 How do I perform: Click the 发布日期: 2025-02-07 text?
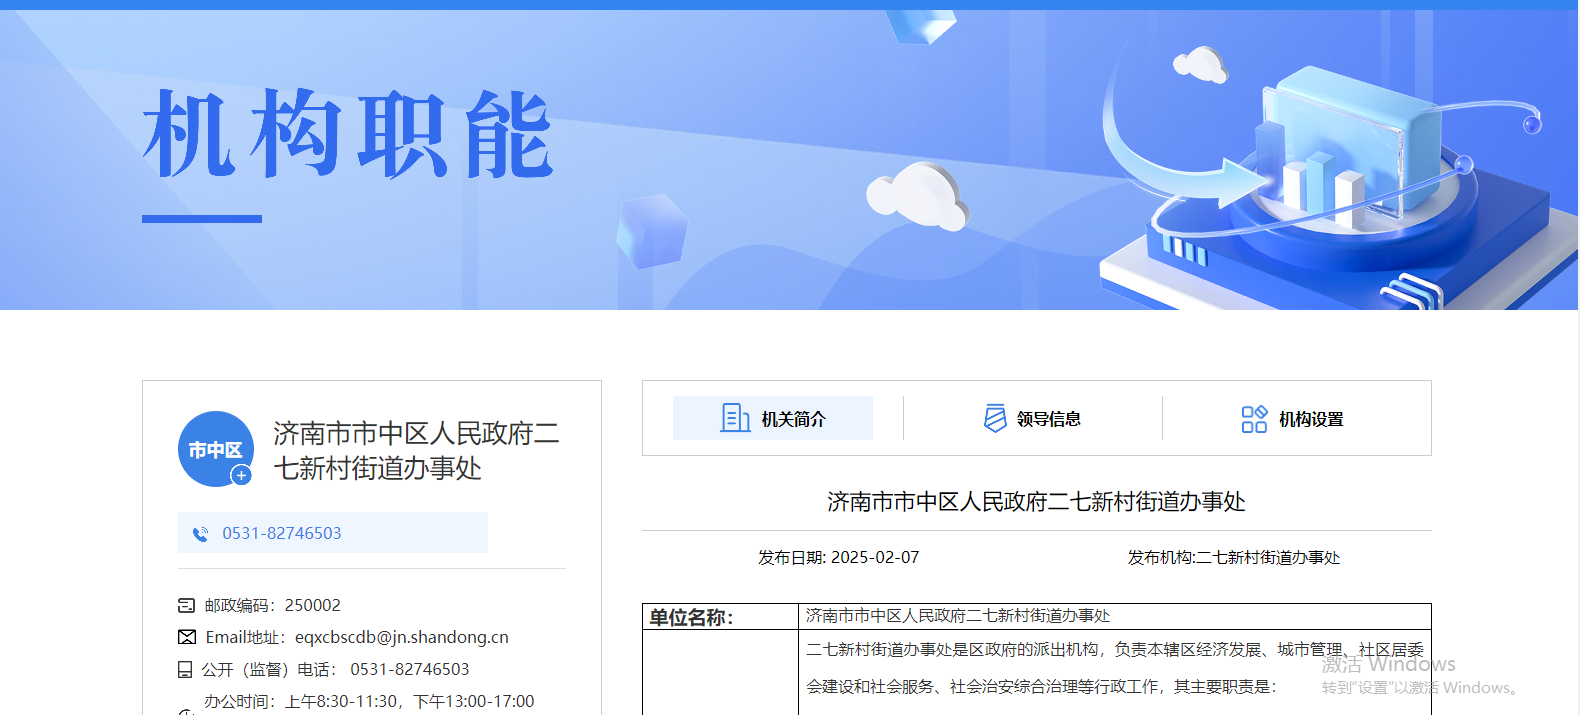[x=838, y=557]
